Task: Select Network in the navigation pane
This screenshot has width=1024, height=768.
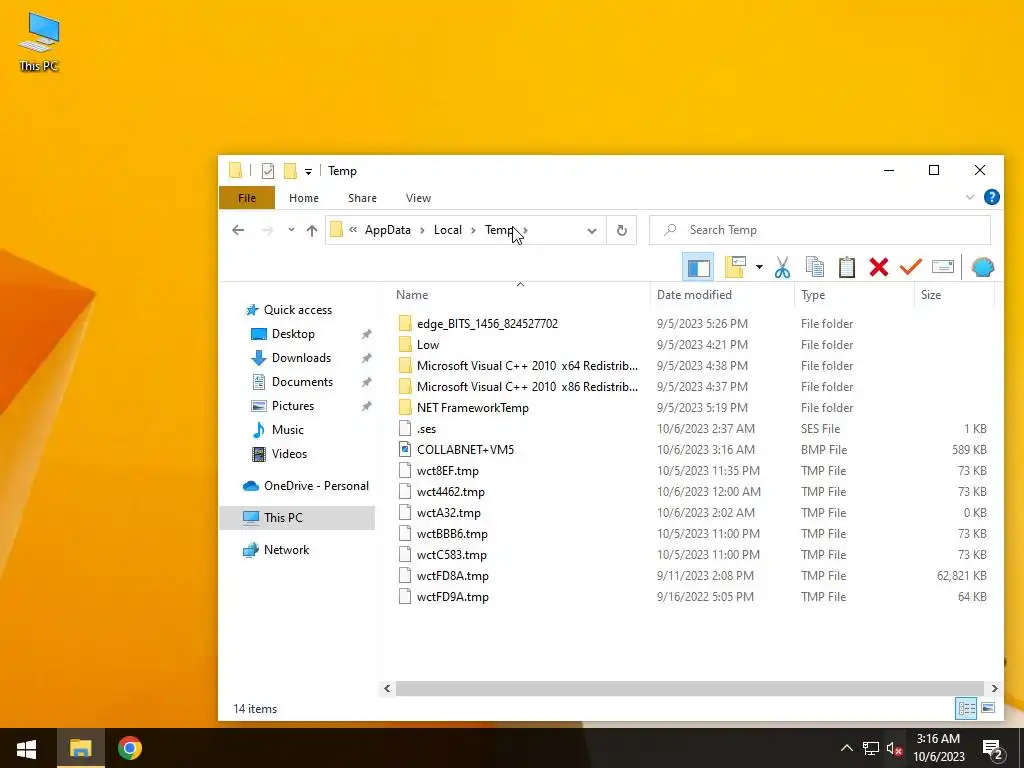Action: click(x=286, y=550)
